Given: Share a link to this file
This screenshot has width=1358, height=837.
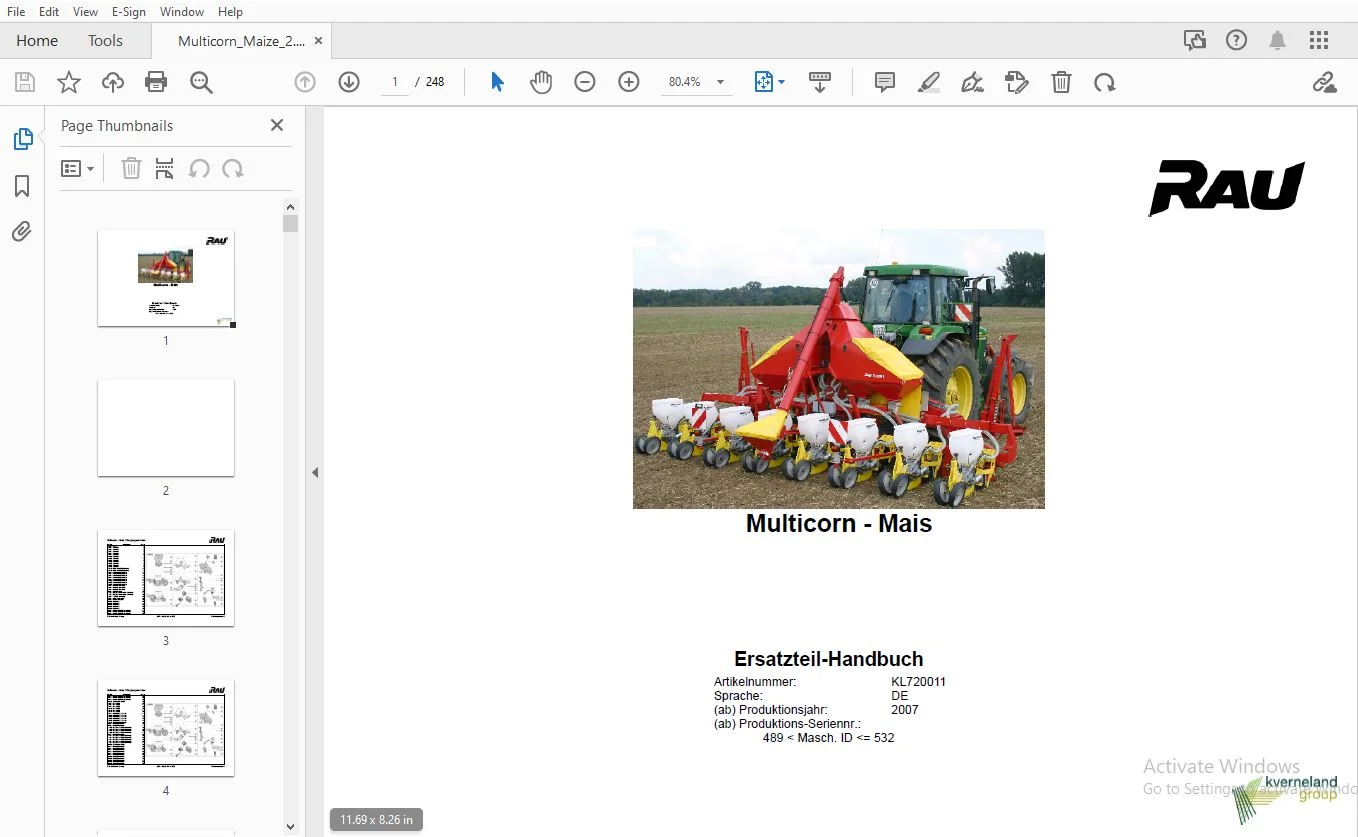Looking at the screenshot, I should tap(1324, 82).
